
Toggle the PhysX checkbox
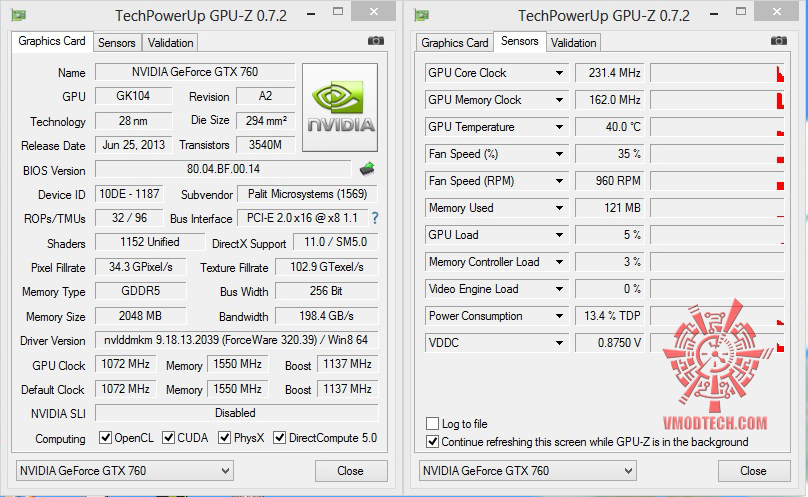point(224,438)
